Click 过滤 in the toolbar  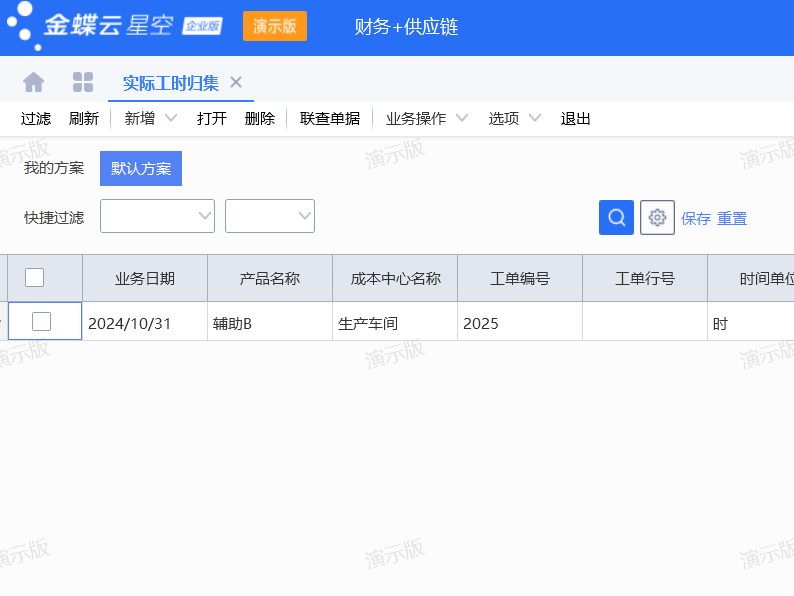click(x=36, y=118)
